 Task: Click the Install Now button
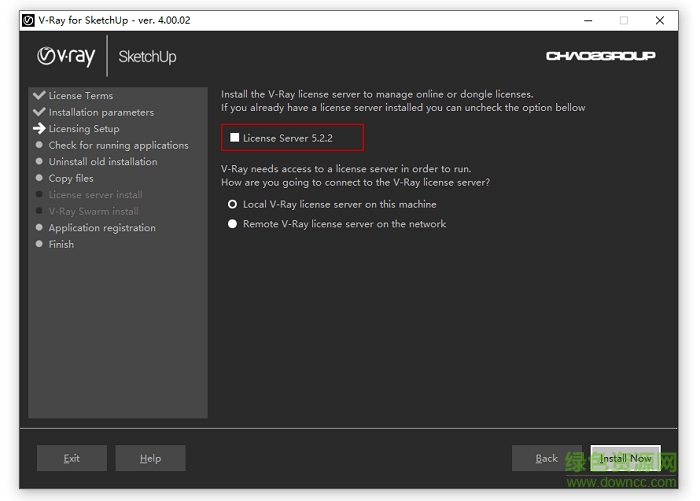625,458
